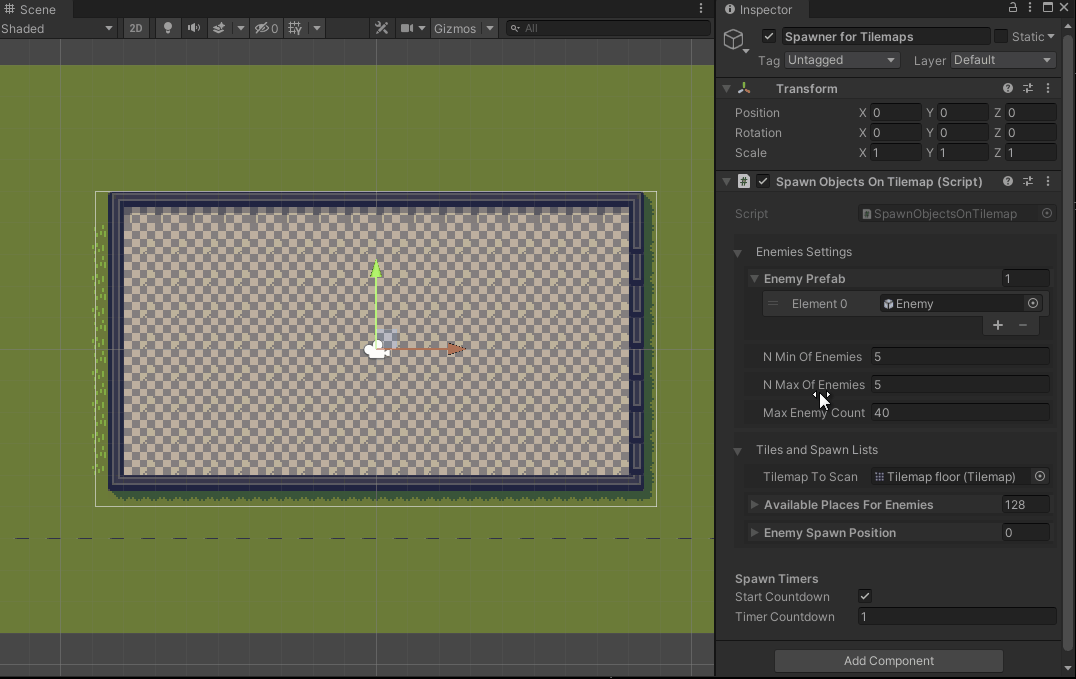The width and height of the screenshot is (1076, 679).
Task: Mute scene audio with the speaker icon
Action: click(x=194, y=28)
